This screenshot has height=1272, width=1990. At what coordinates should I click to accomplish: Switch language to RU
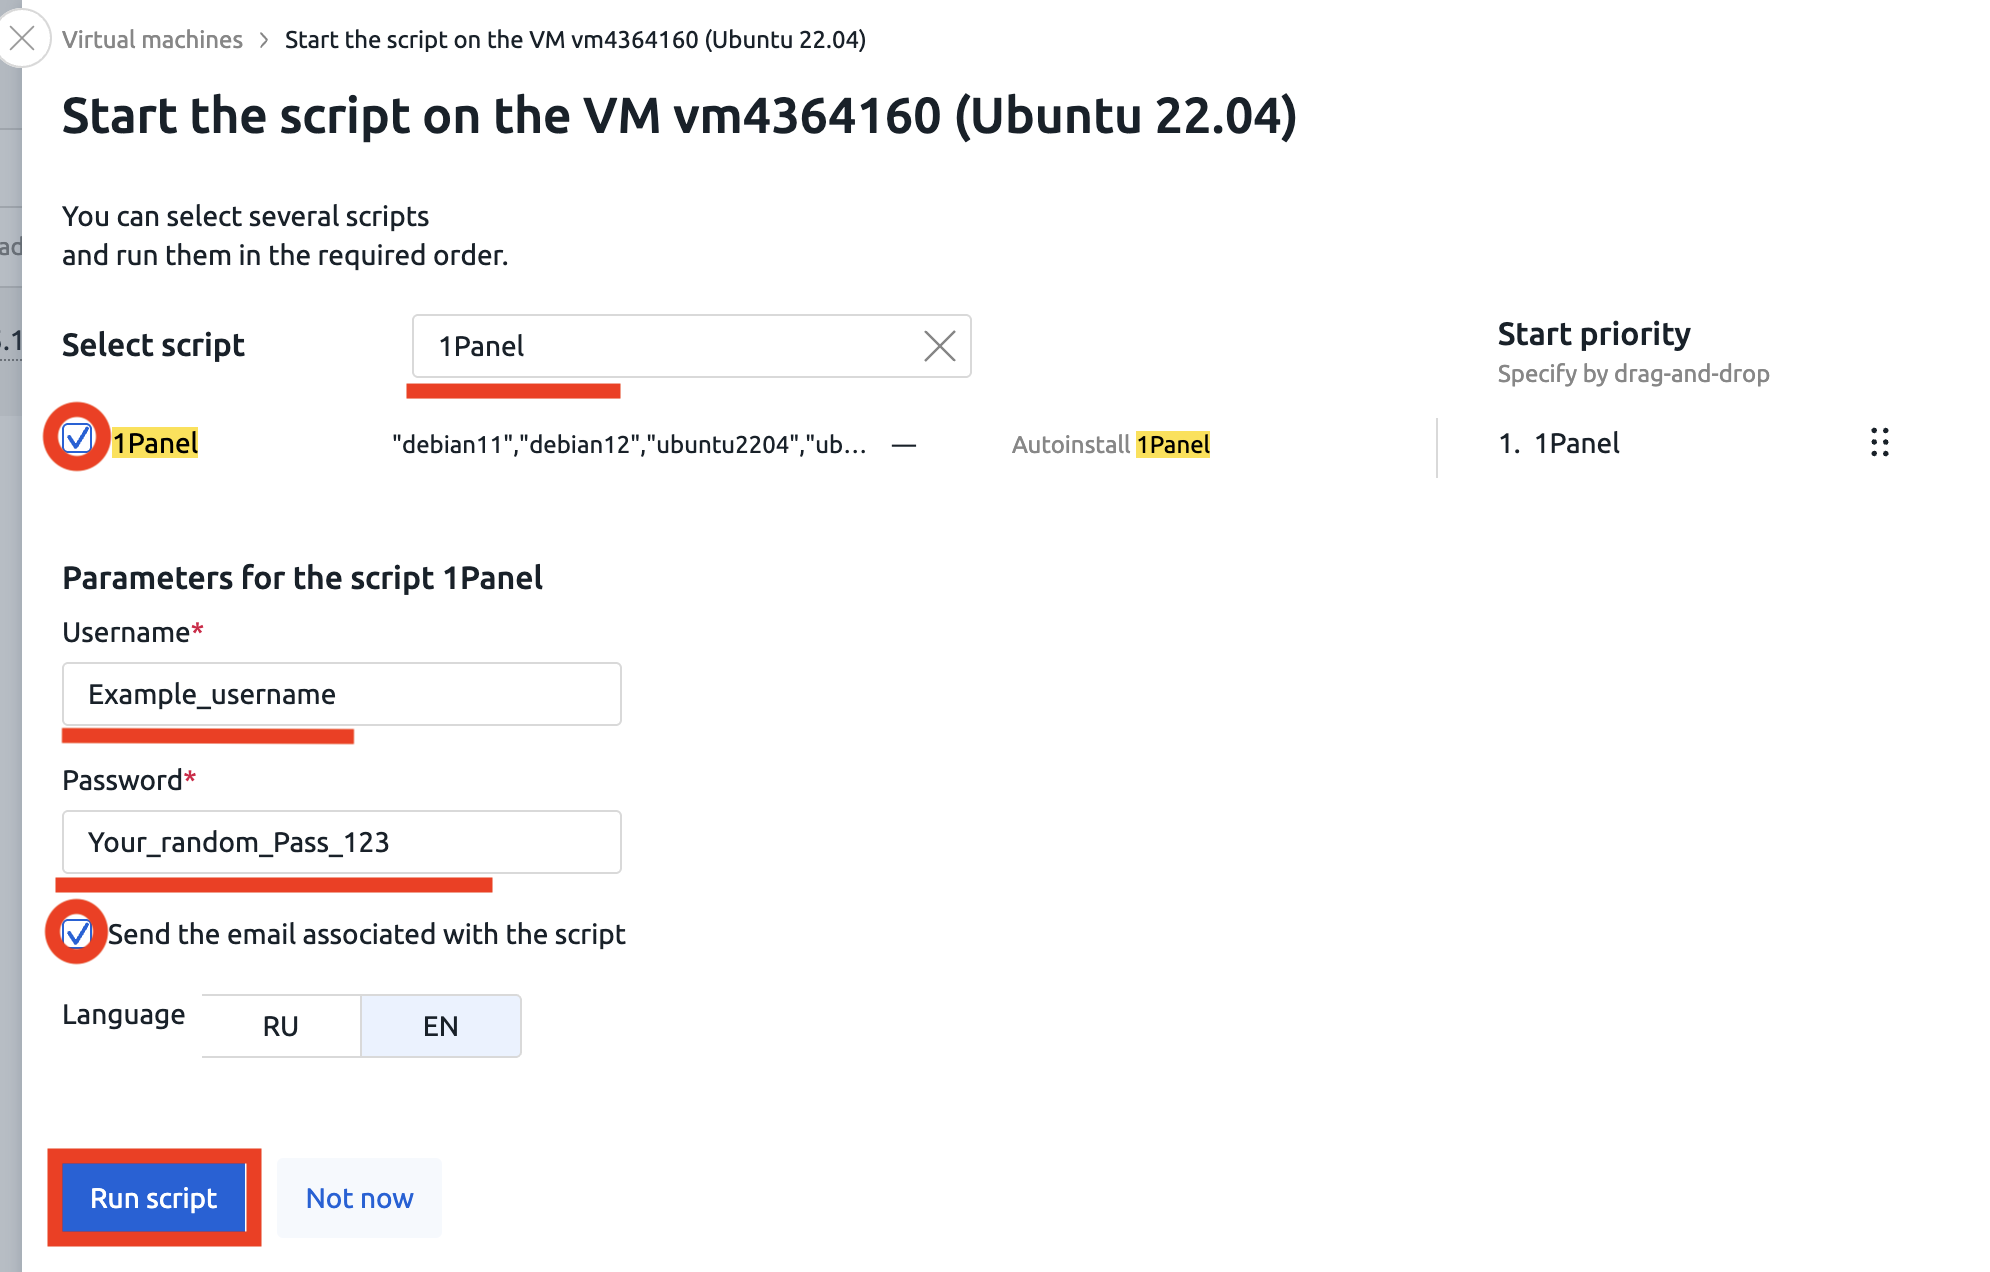pos(281,1026)
